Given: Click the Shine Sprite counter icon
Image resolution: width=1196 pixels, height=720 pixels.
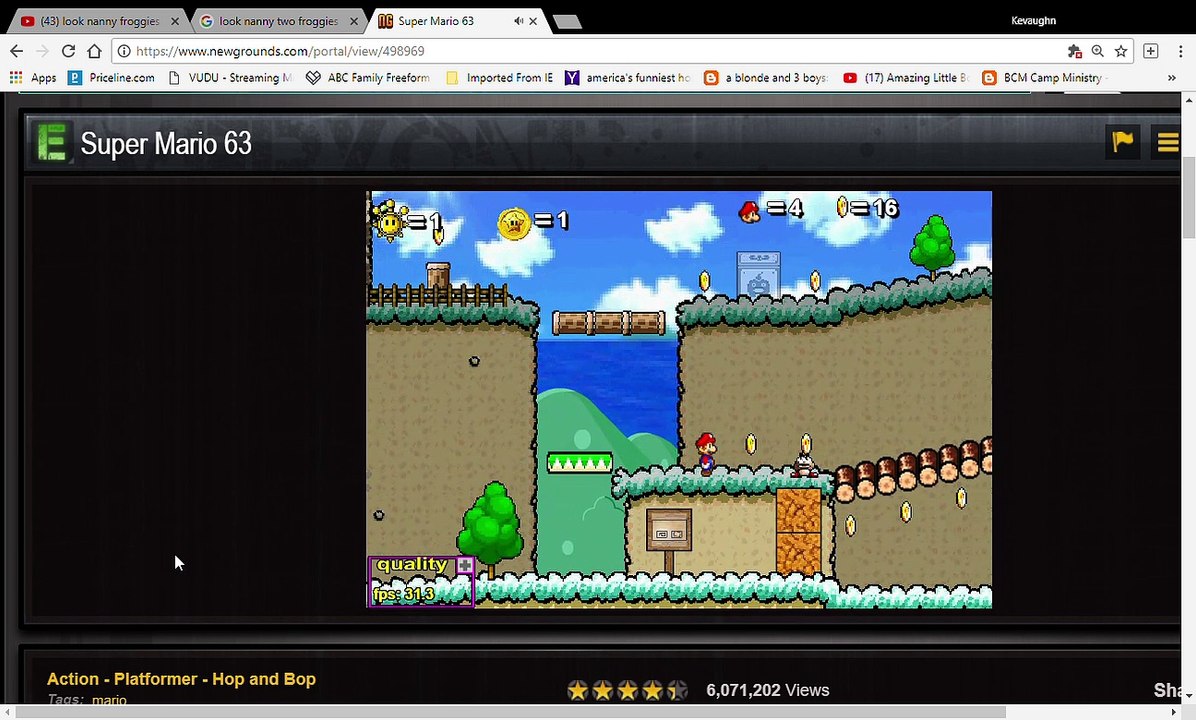Looking at the screenshot, I should [390, 221].
